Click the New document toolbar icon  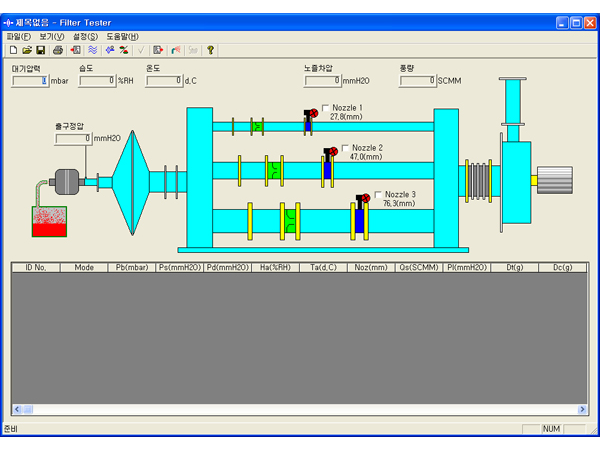13,49
